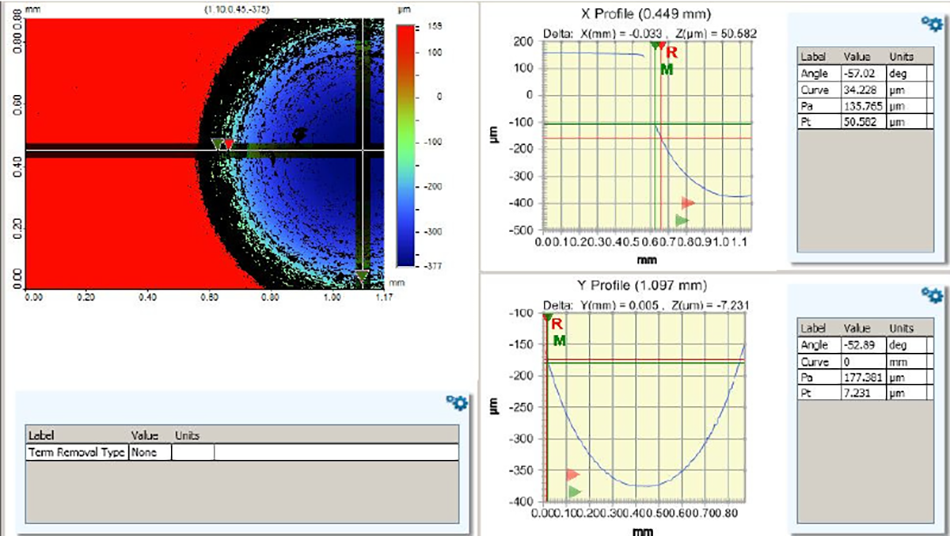Click green right-pointing arrow in Y Profile plot
Image resolution: width=950 pixels, height=536 pixels.
(x=574, y=491)
